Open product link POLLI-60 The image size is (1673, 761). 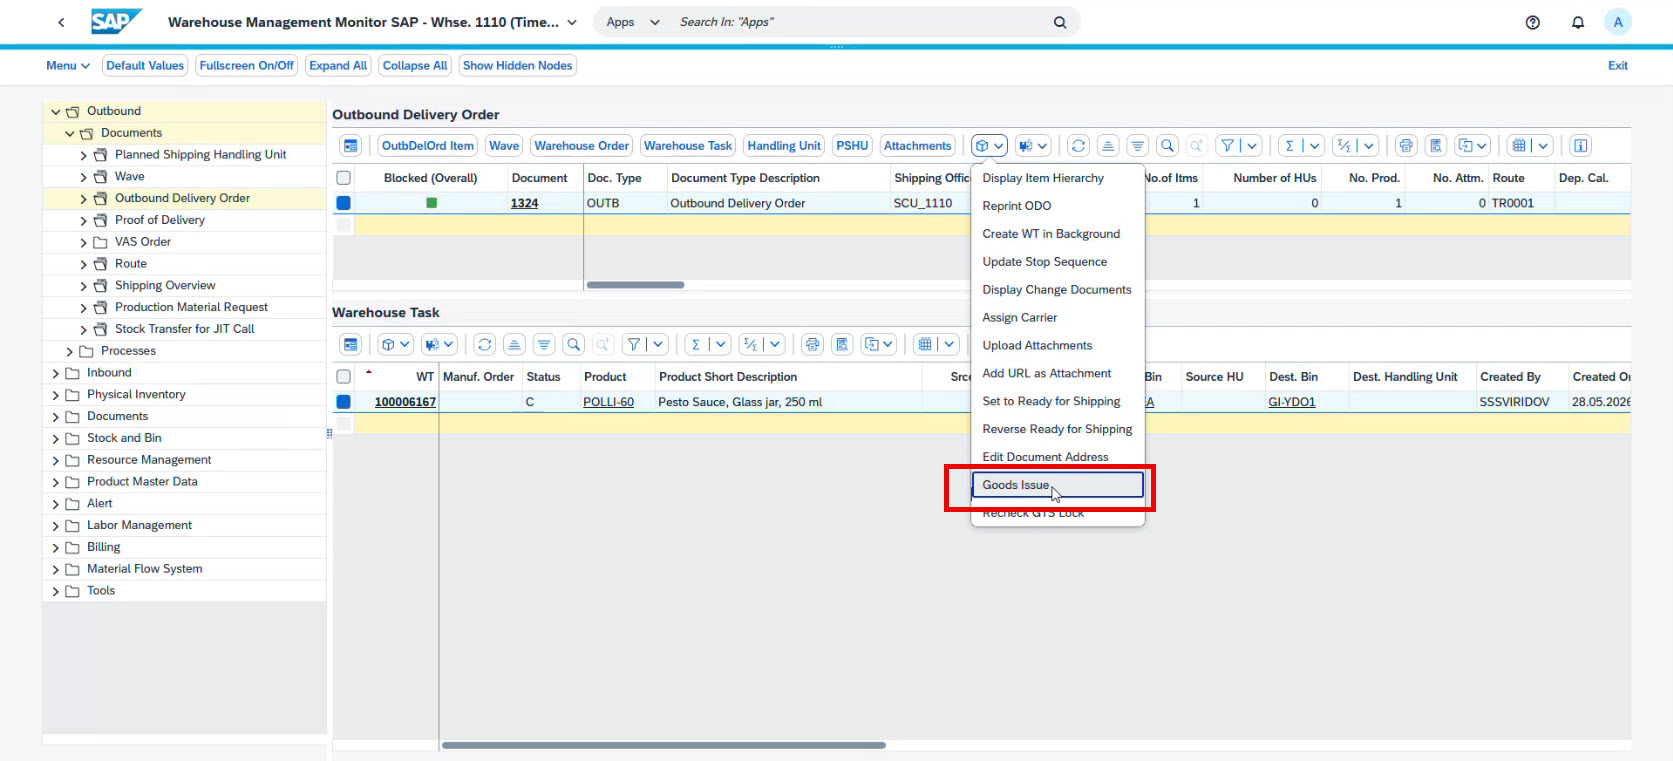[608, 402]
